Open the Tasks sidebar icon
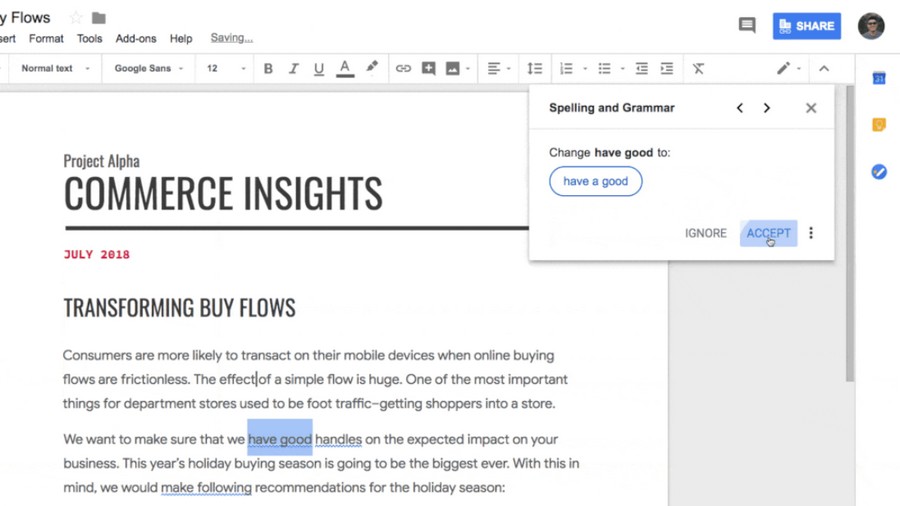The image size is (900, 506). [879, 172]
